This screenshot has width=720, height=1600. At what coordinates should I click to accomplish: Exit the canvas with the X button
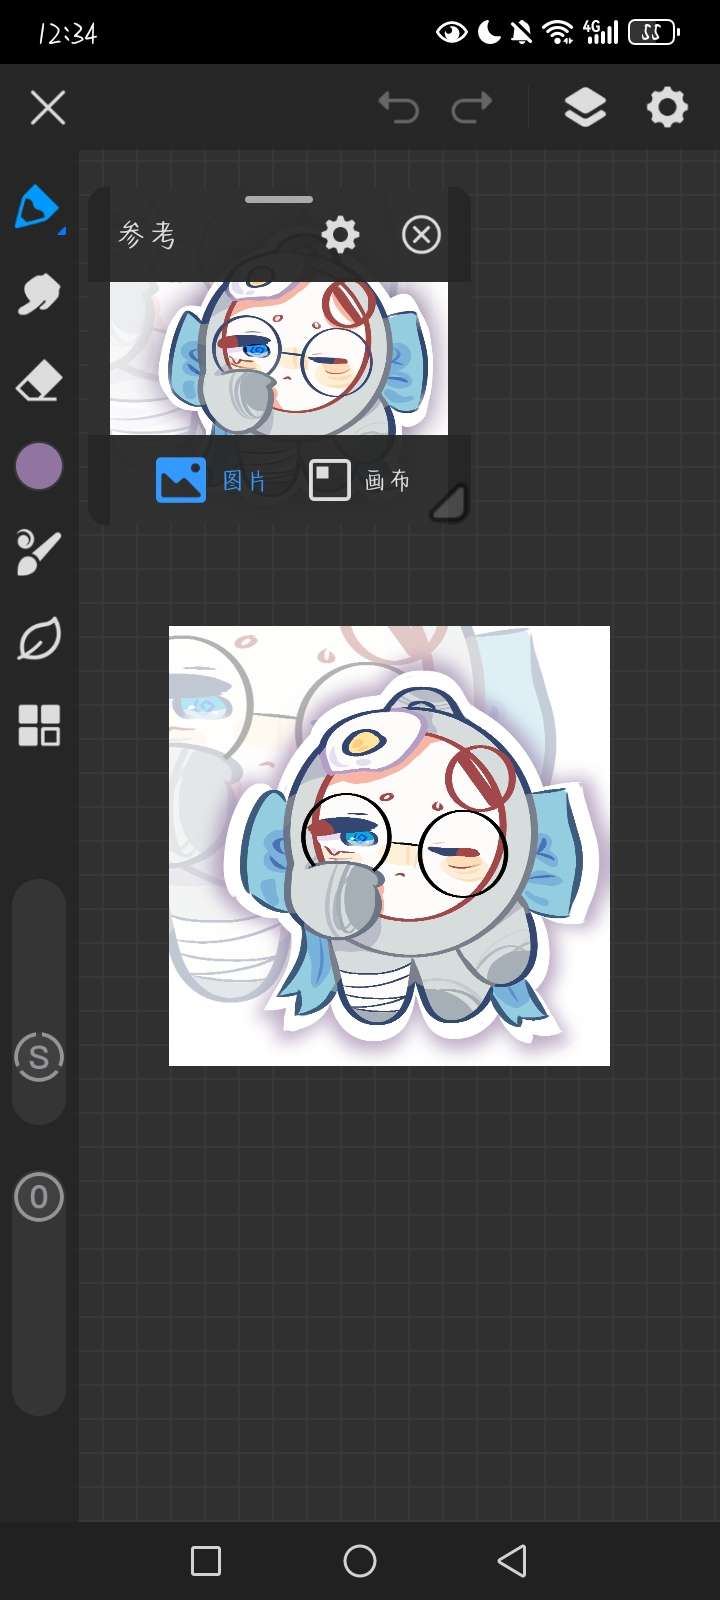click(x=47, y=107)
